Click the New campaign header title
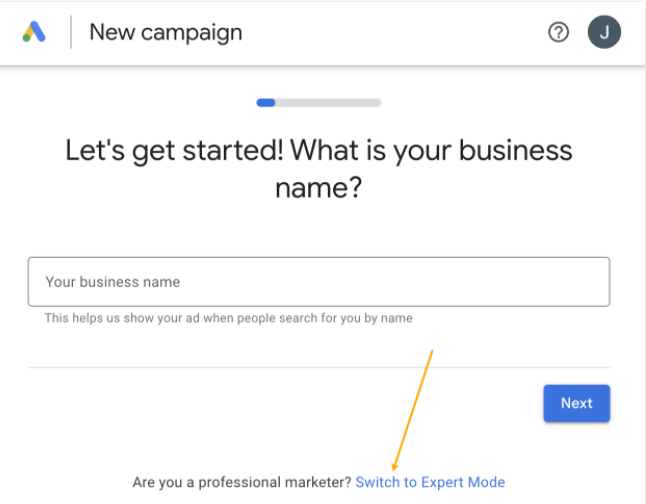 pyautogui.click(x=166, y=32)
